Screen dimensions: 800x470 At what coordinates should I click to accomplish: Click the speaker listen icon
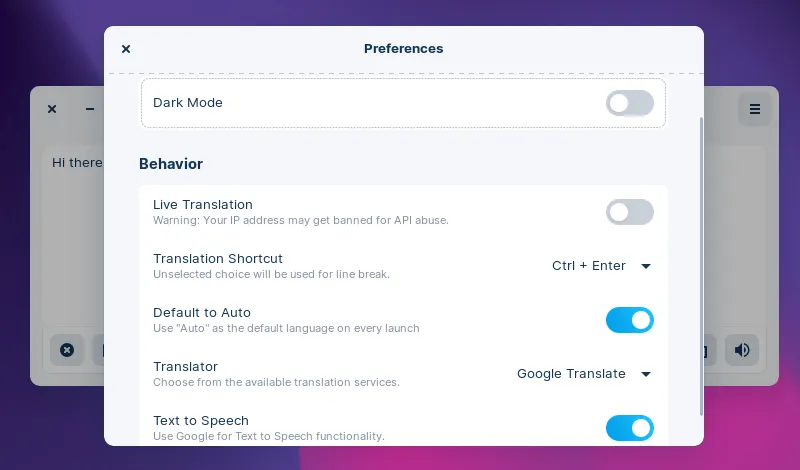pyautogui.click(x=742, y=350)
